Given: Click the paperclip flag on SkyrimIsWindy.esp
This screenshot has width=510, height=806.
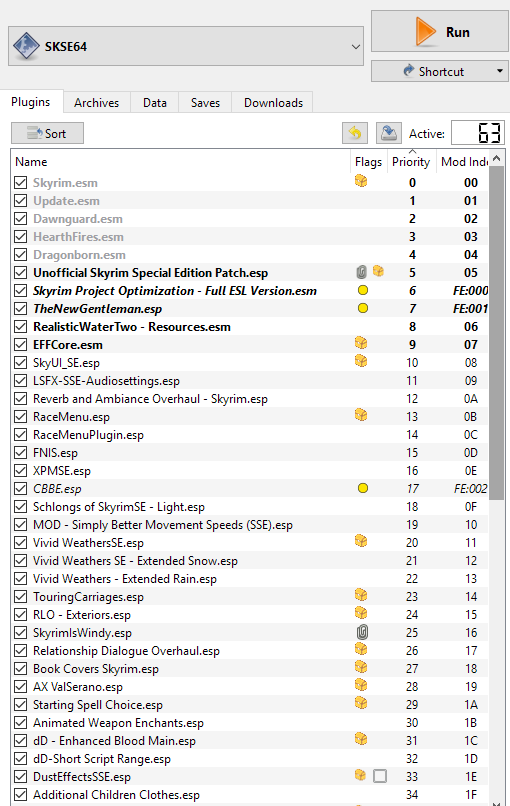Looking at the screenshot, I should [362, 632].
